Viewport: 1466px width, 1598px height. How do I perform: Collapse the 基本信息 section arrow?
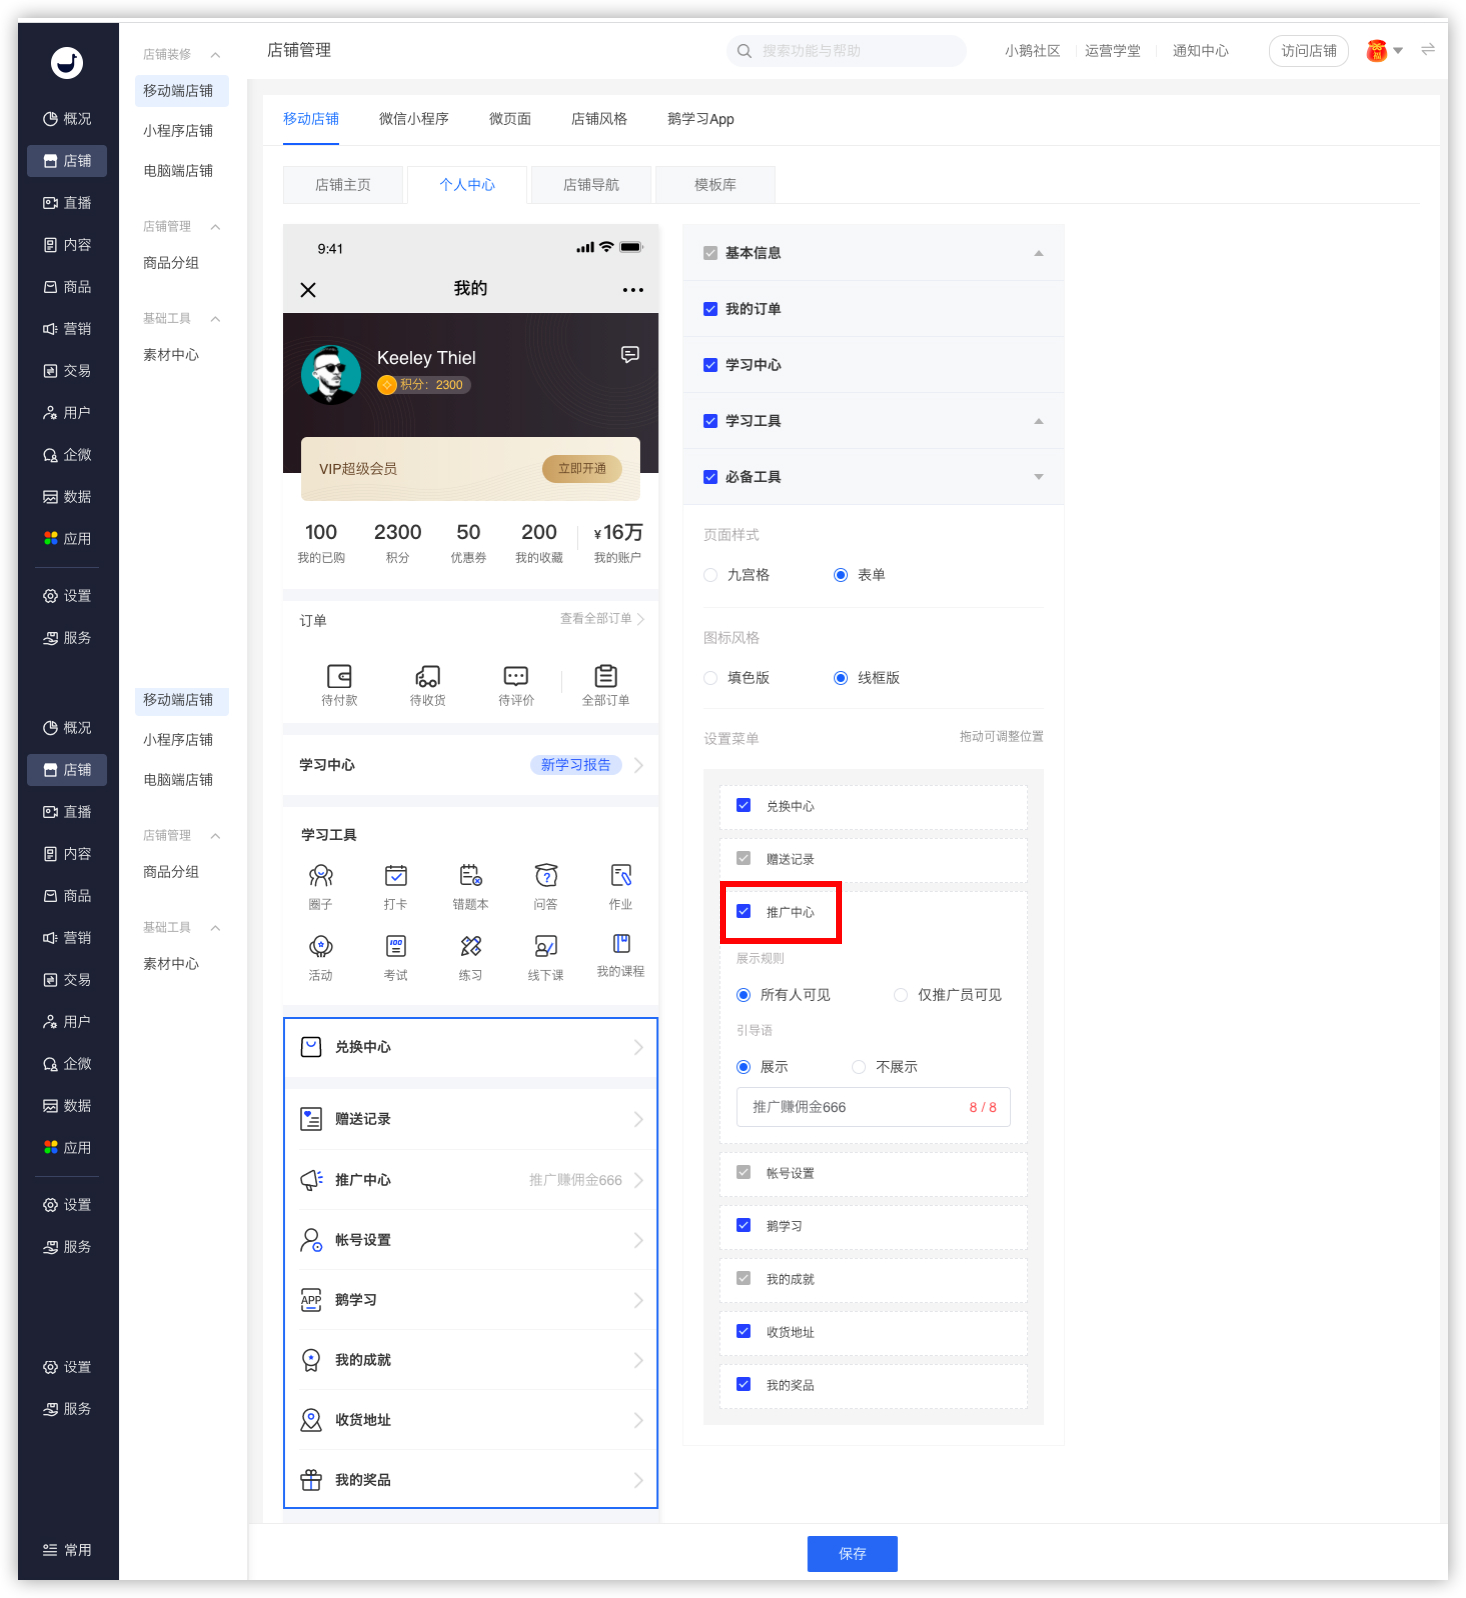click(x=1038, y=253)
